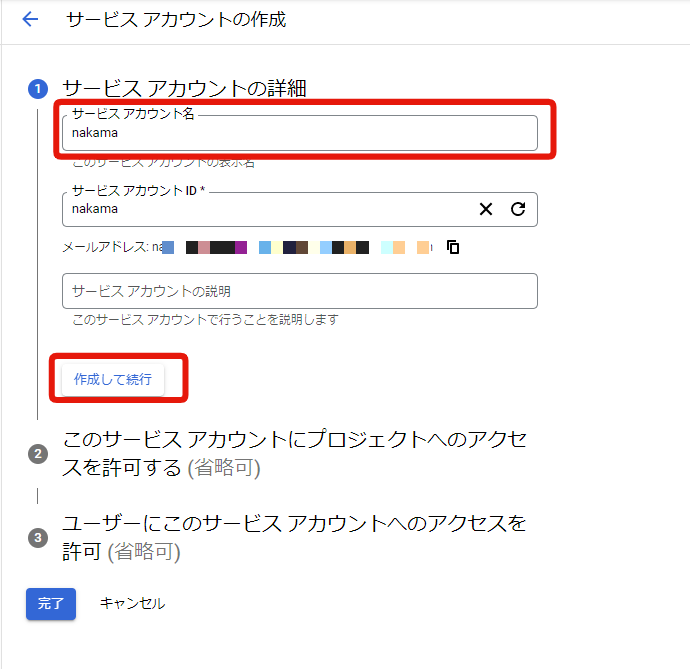This screenshot has height=669, width=690.
Task: Select step 1 サービス アカウントの詳細 heading
Action: [184, 88]
